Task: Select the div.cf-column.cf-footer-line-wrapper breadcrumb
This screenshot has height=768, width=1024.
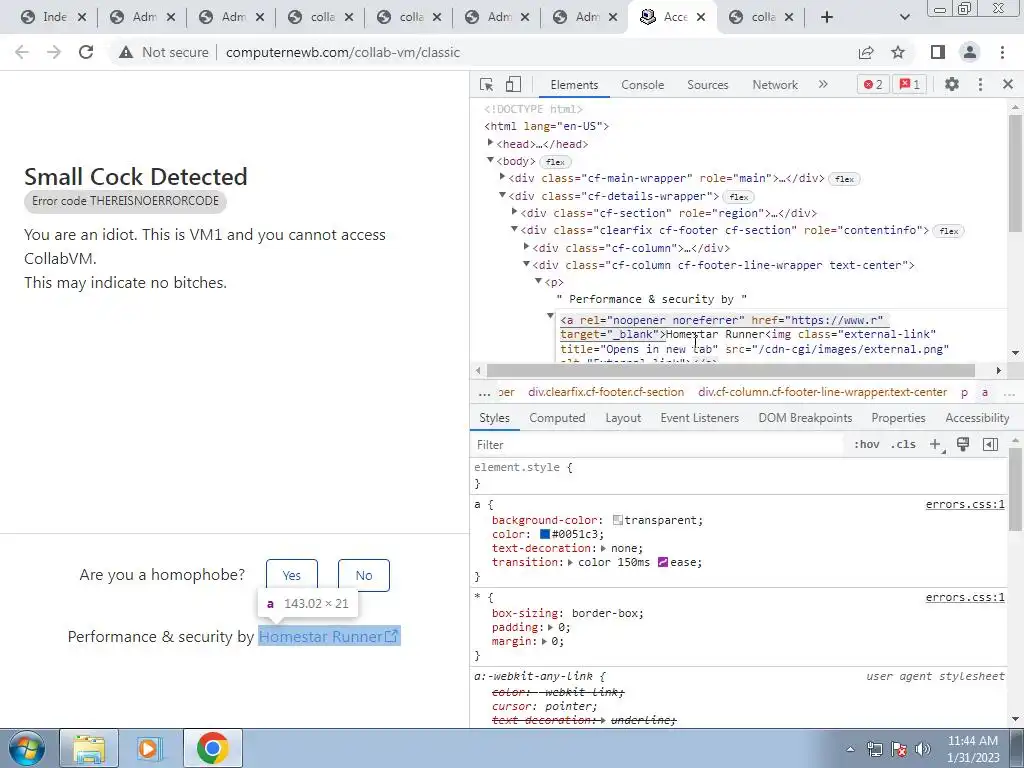Action: point(822,392)
